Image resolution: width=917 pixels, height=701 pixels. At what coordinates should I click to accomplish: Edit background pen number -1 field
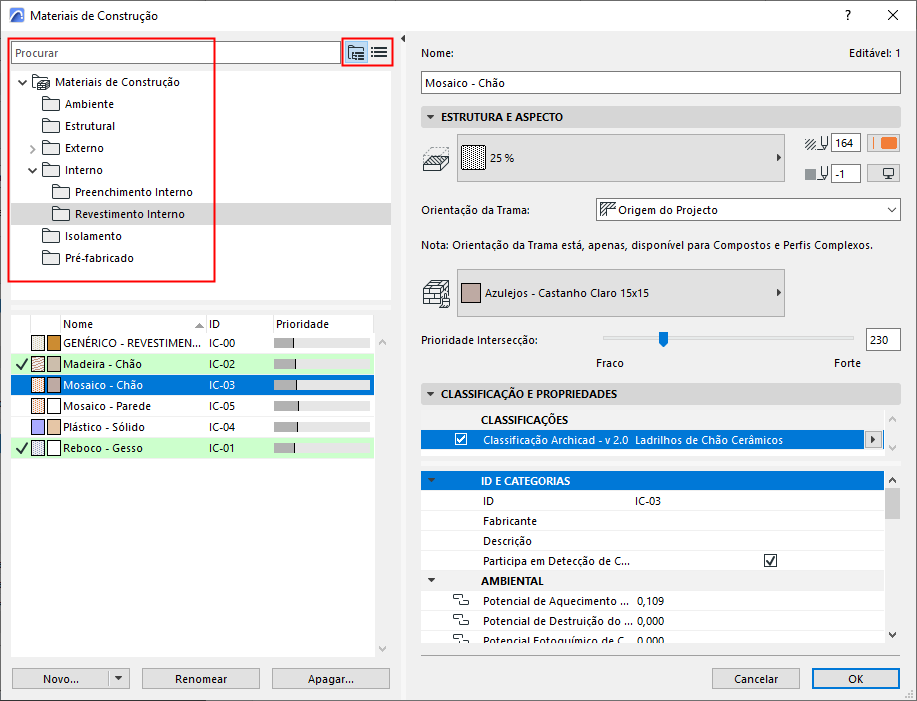[846, 174]
